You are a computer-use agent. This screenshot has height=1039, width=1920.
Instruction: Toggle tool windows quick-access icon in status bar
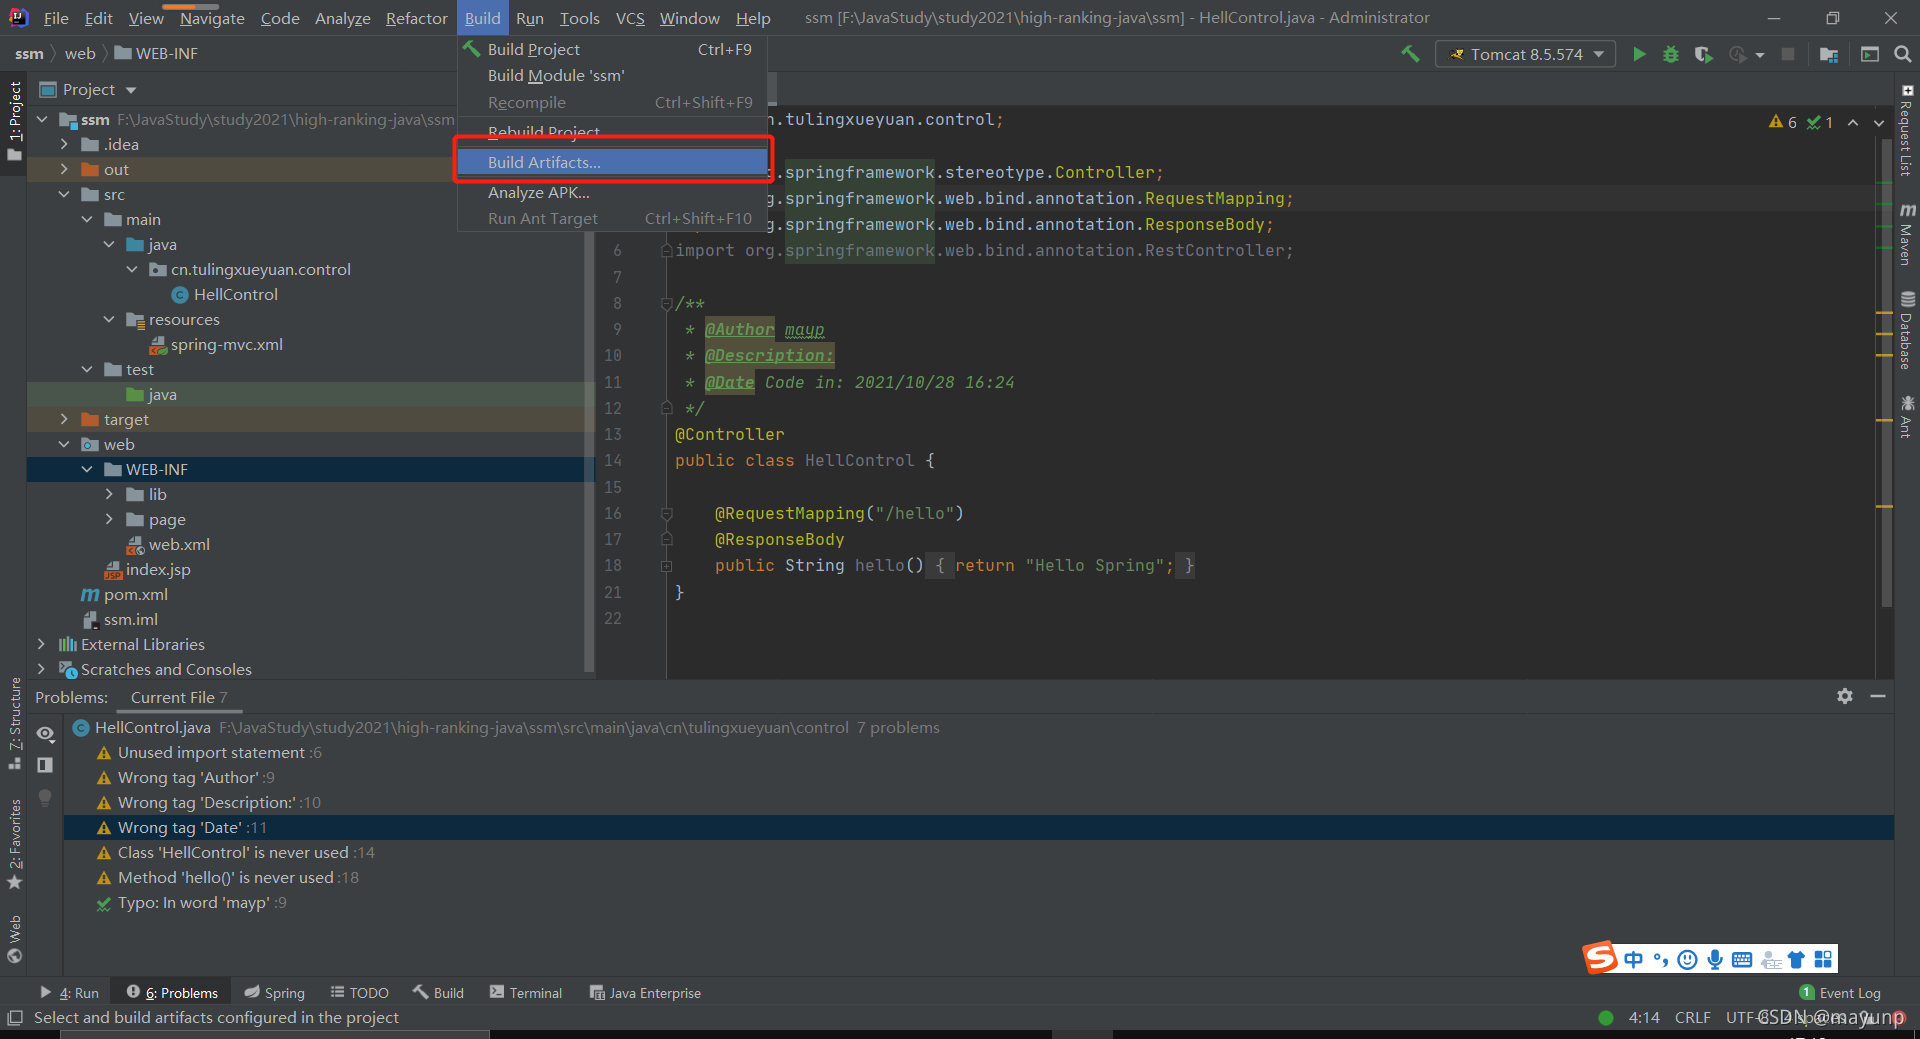(x=14, y=1017)
